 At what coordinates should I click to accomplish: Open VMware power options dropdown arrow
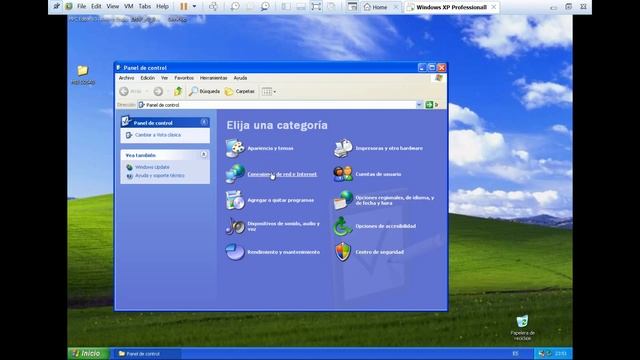(x=194, y=7)
